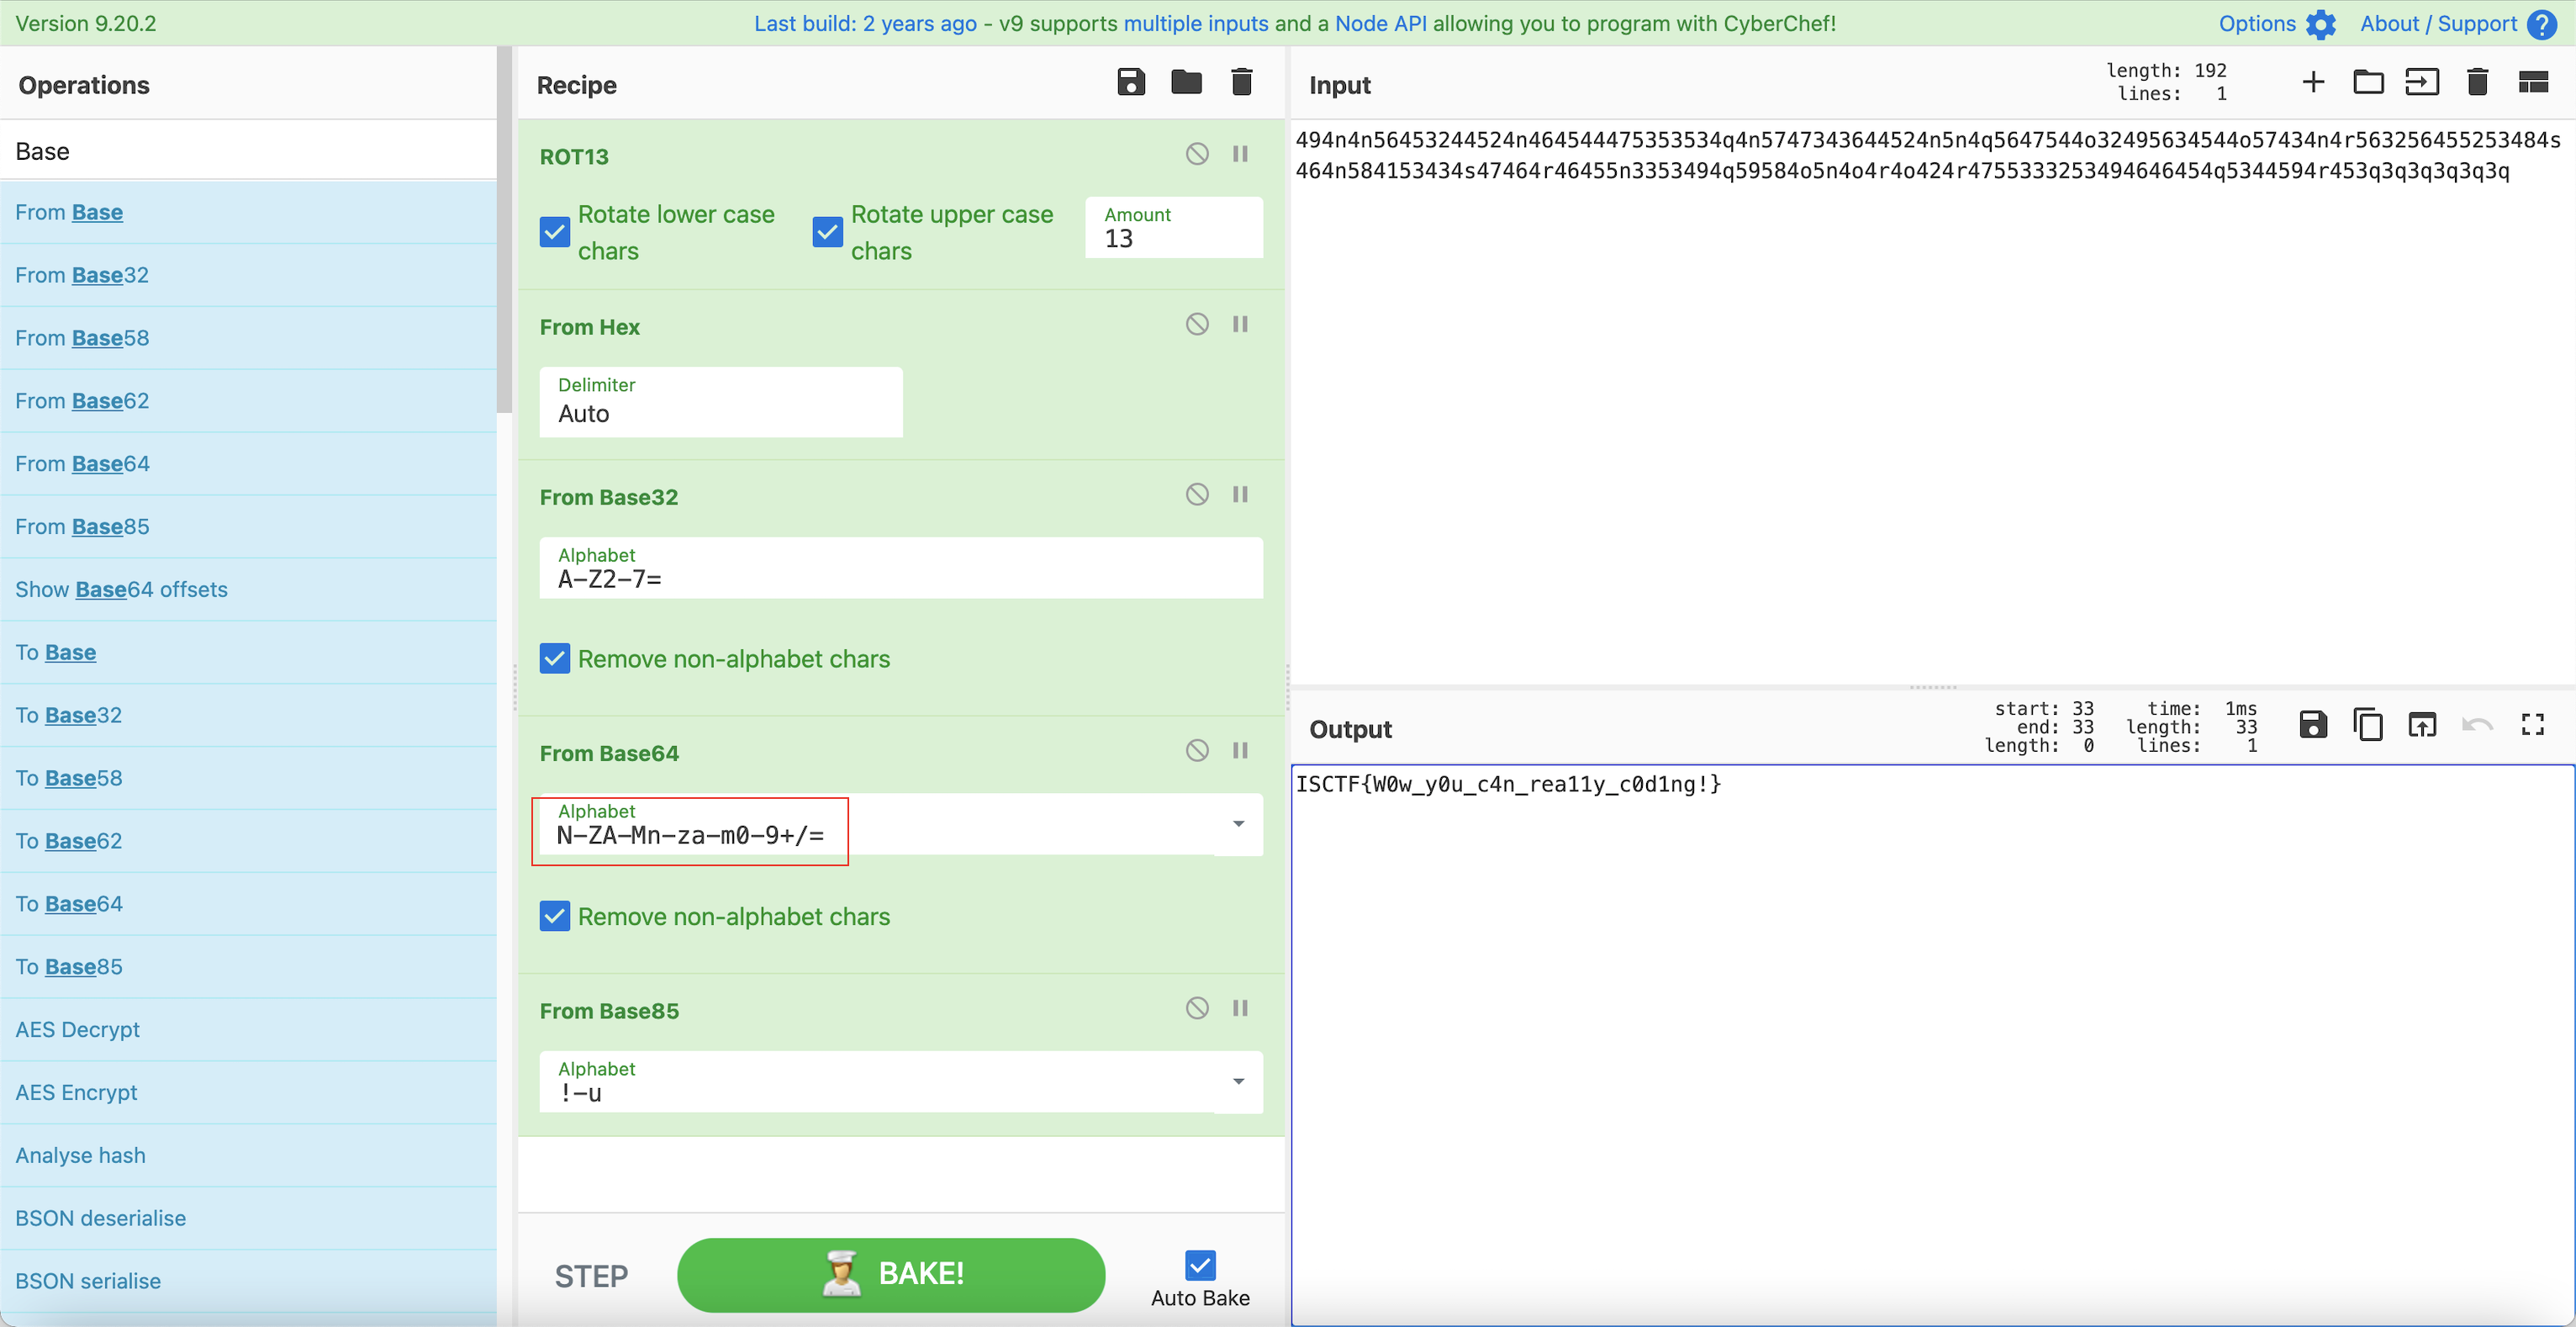Maximise the output pane
The width and height of the screenshot is (2576, 1327).
pyautogui.click(x=2533, y=725)
